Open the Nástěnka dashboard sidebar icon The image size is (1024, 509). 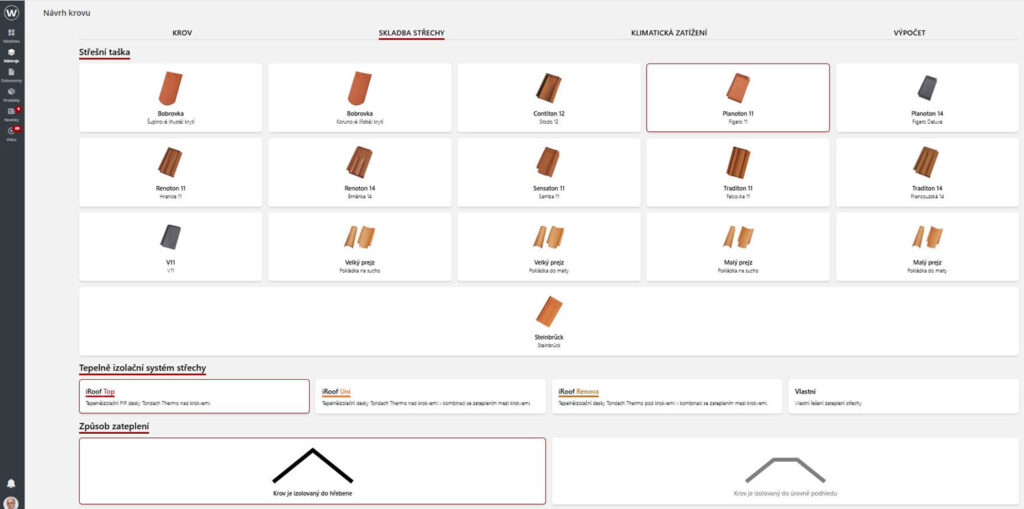click(x=11, y=35)
